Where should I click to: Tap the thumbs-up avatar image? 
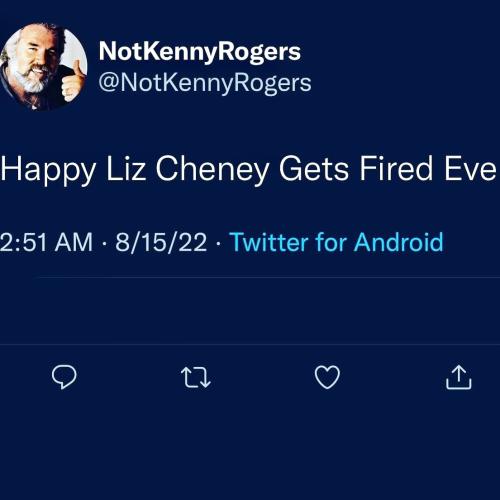43,67
